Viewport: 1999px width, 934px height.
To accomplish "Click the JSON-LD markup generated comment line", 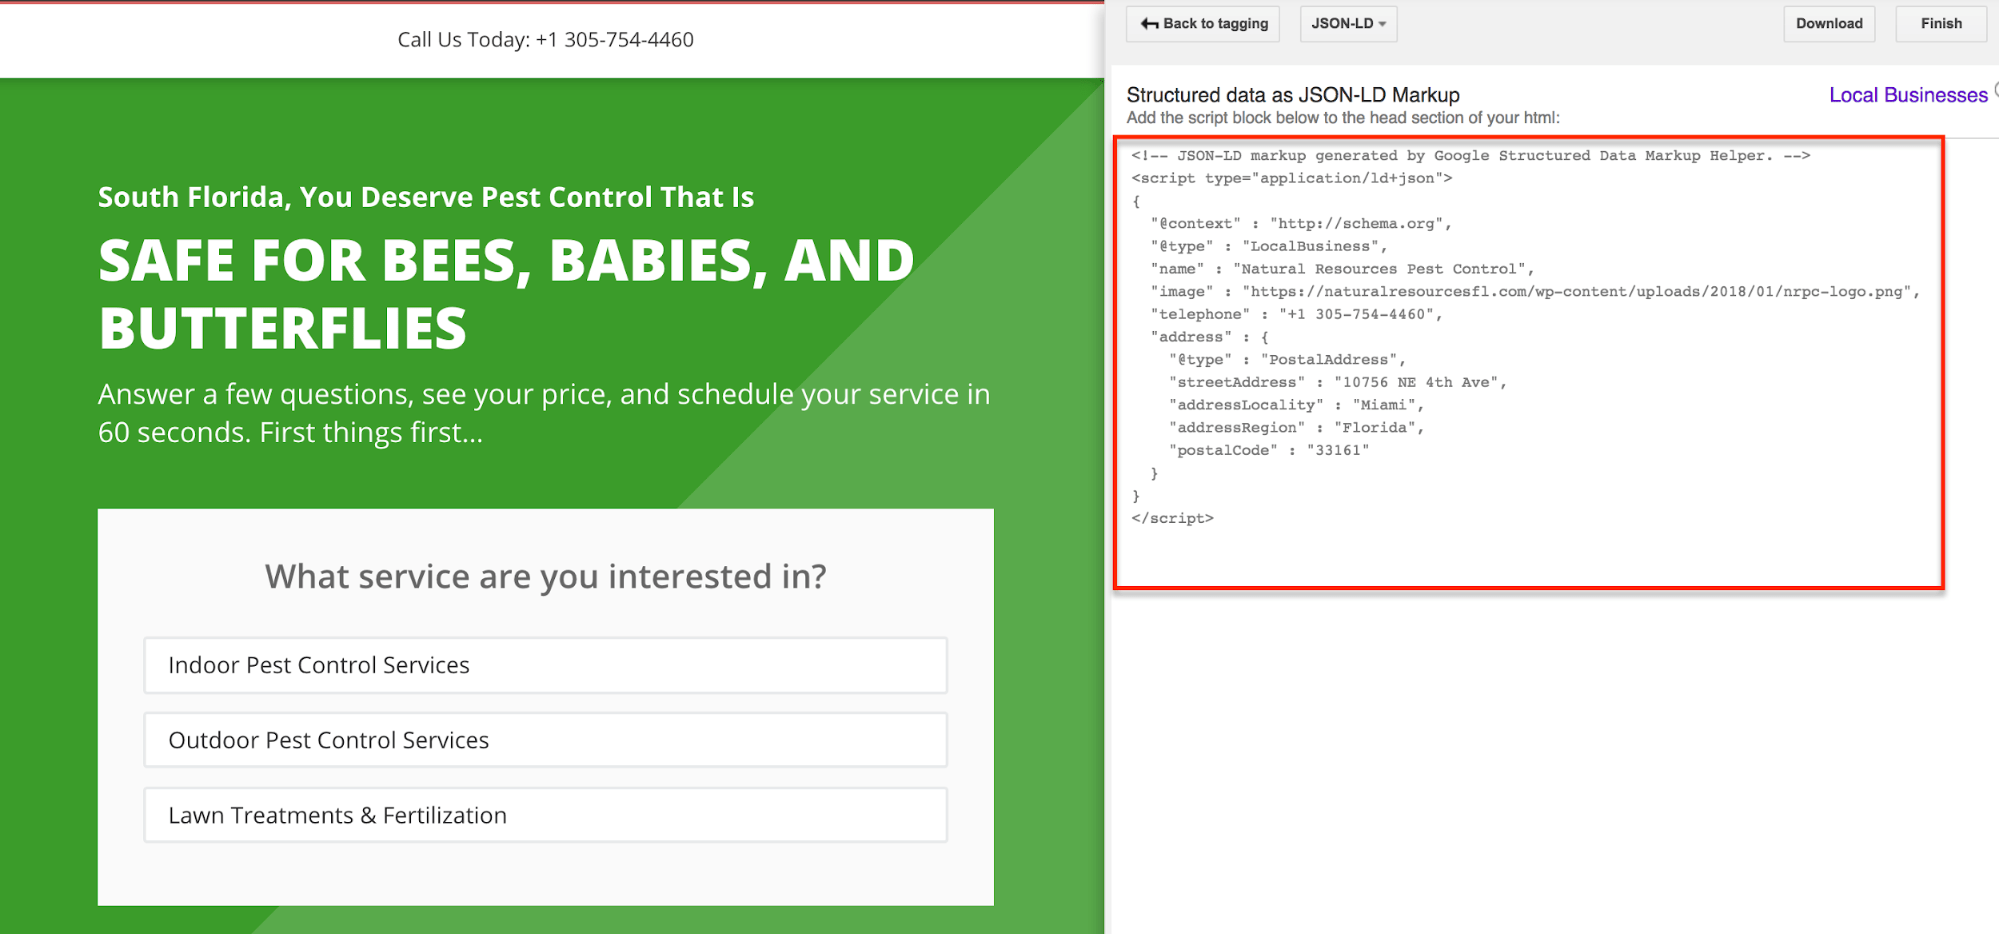I will tap(1470, 155).
